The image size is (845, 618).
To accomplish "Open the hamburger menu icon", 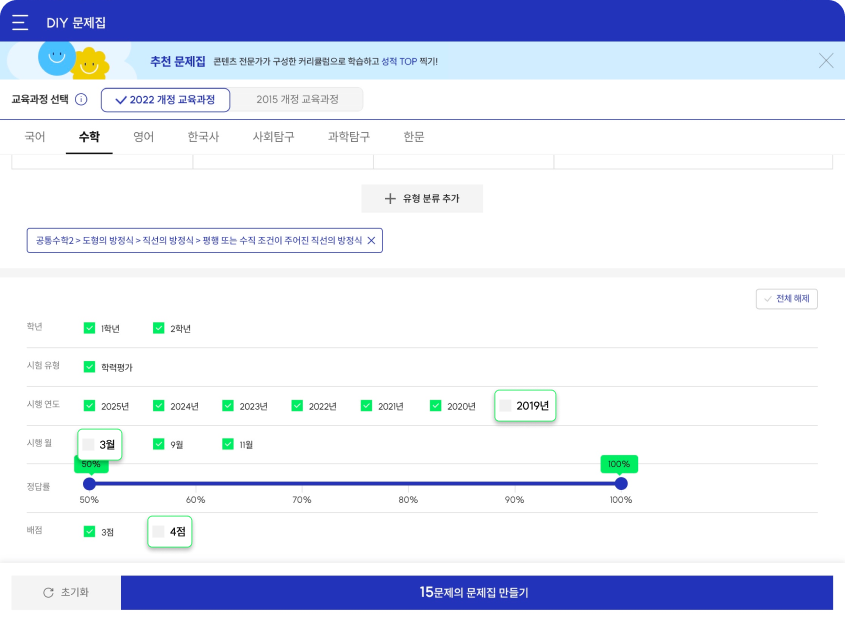I will (x=20, y=22).
